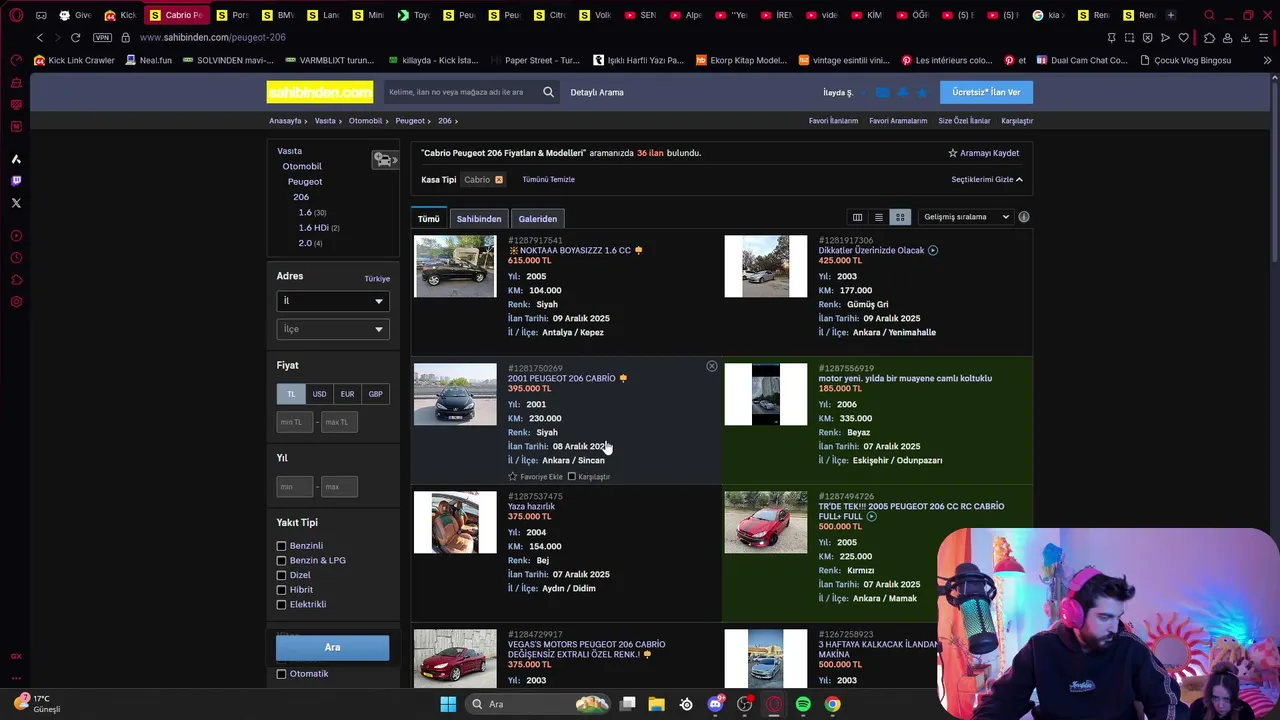Go back with the browser back arrow
This screenshot has height=720, width=1280.
[x=40, y=37]
